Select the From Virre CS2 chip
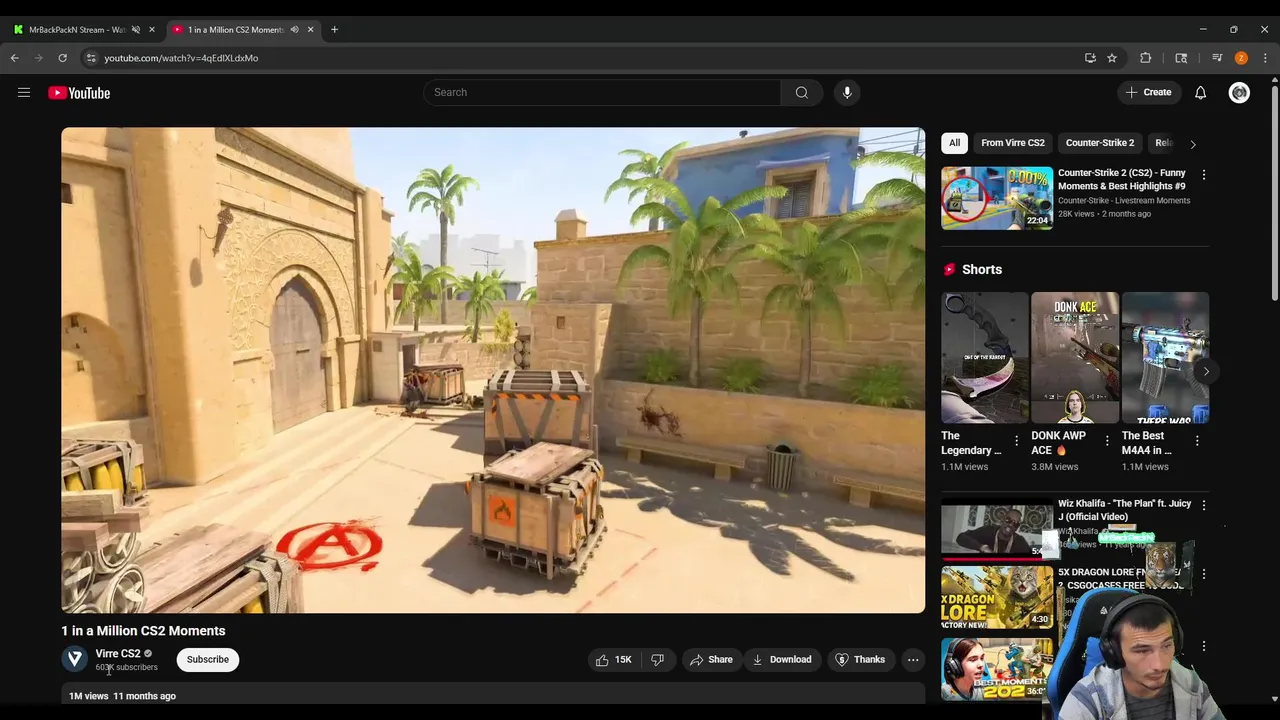Screen dimensions: 1280x720 1012,143
